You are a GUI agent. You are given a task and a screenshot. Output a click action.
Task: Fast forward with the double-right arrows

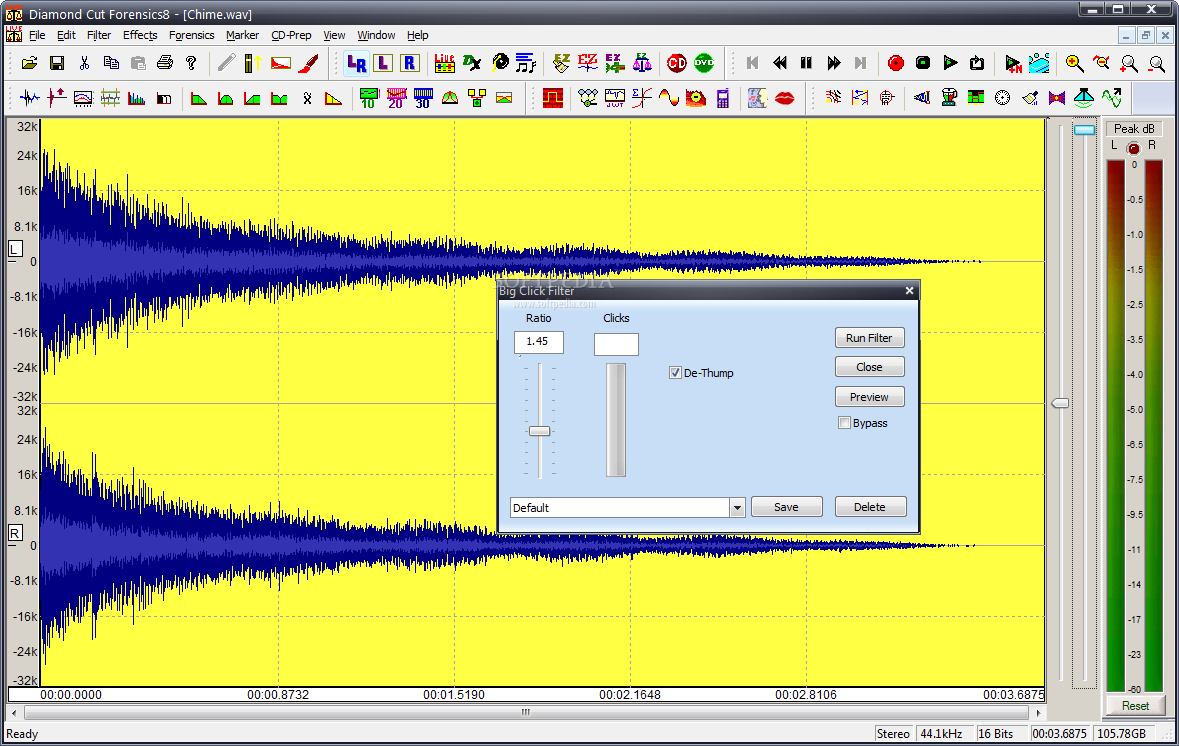coord(833,63)
